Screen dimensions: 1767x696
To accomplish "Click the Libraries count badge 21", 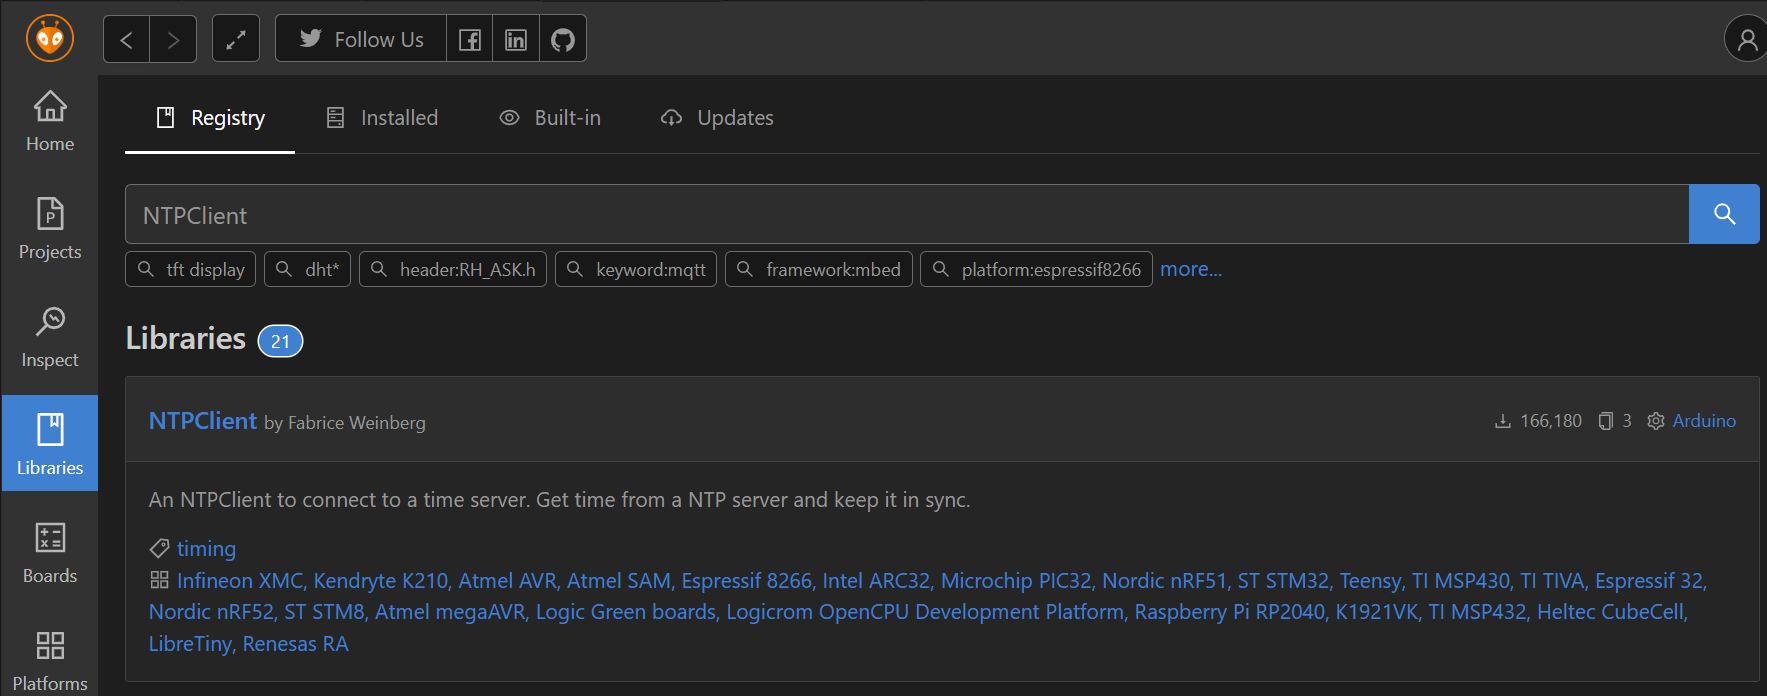I will click(280, 341).
